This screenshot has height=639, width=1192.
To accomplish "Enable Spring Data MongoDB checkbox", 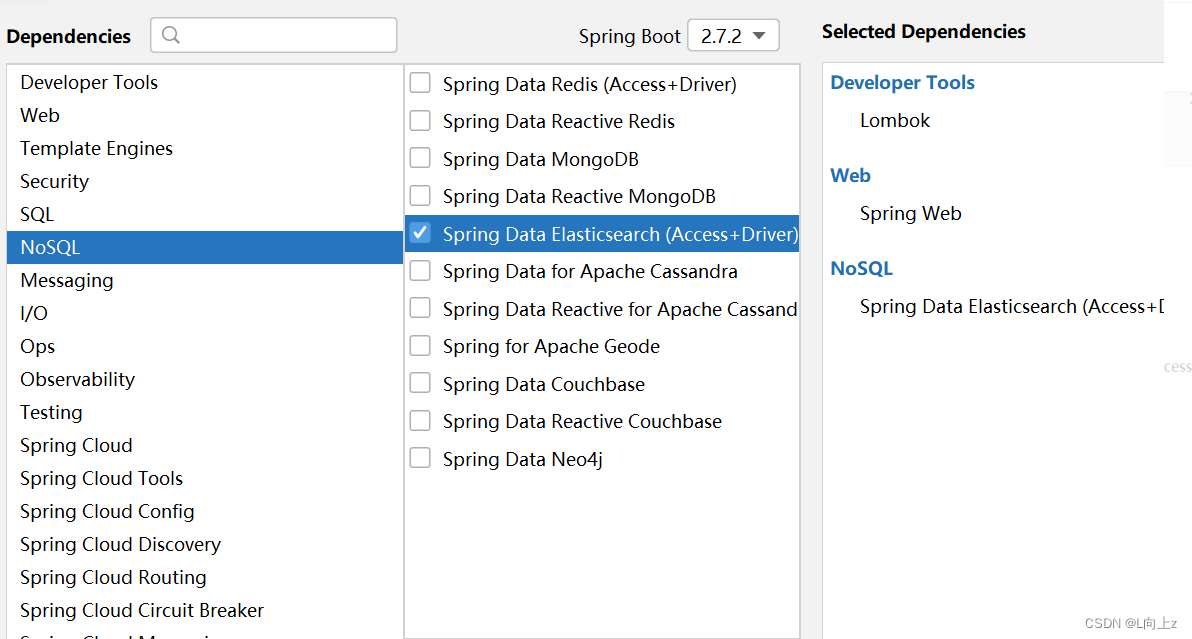I will click(x=420, y=158).
